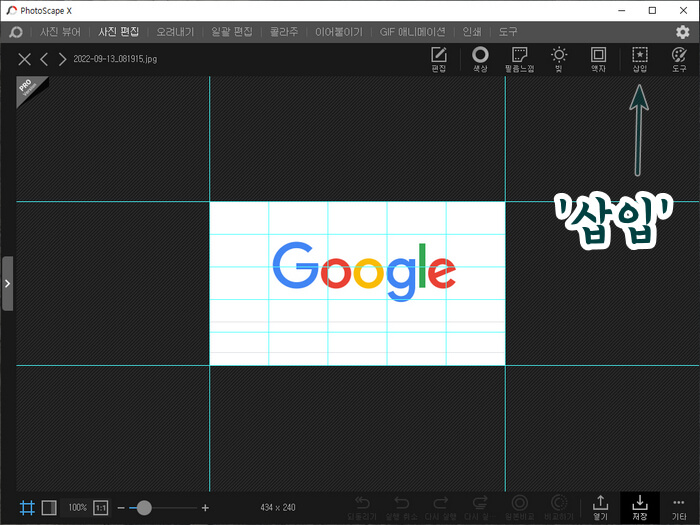
Task: Toggle the side-by-side compare view icon
Action: 49,508
